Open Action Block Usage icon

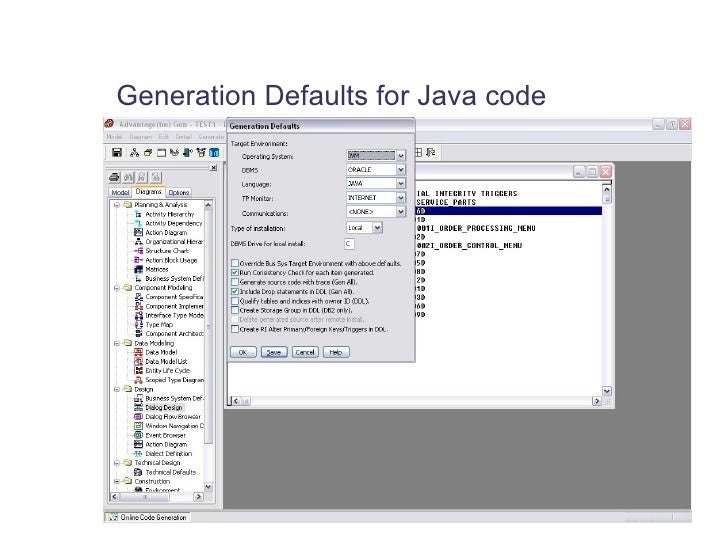[138, 260]
